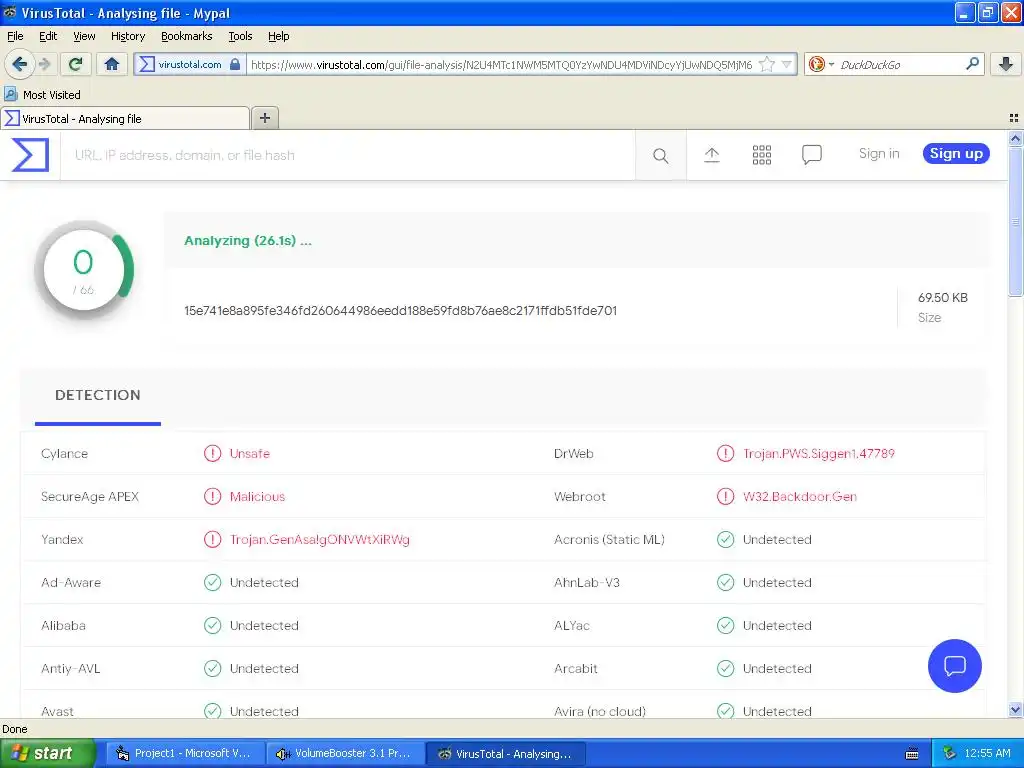Click the search magnifier in DuckDuckGo box
Image resolution: width=1024 pixels, height=768 pixels.
coord(972,64)
